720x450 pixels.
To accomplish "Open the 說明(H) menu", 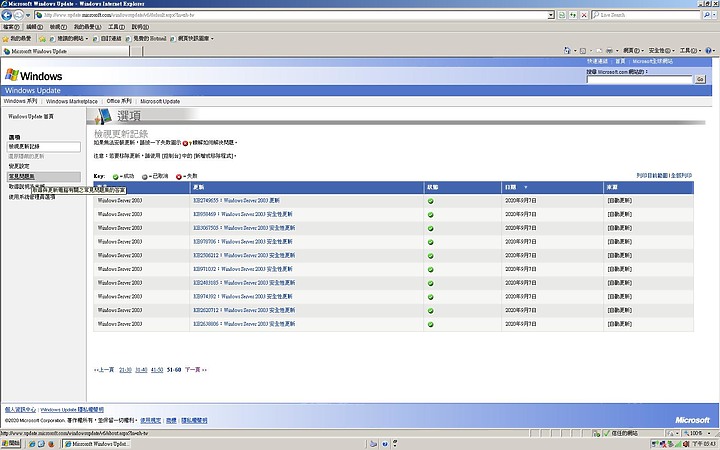I will point(140,27).
